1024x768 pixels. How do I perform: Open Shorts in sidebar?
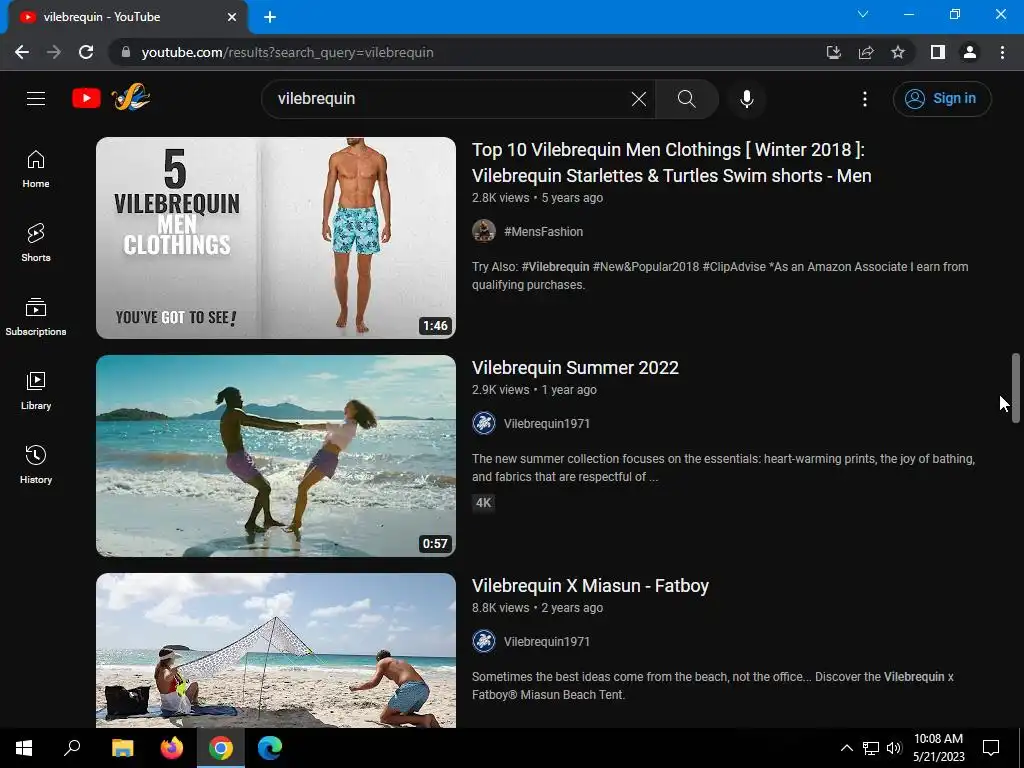[x=36, y=243]
